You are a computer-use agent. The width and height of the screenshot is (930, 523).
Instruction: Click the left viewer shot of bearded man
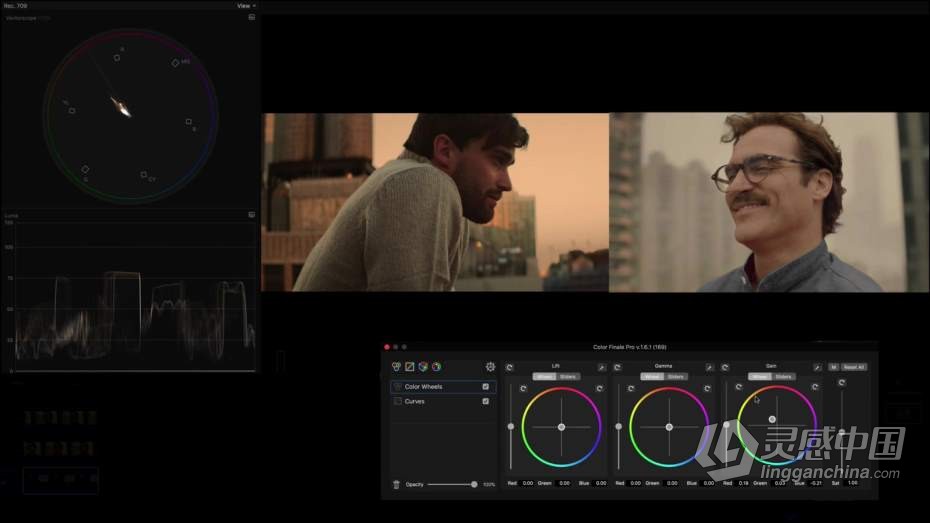(x=435, y=202)
